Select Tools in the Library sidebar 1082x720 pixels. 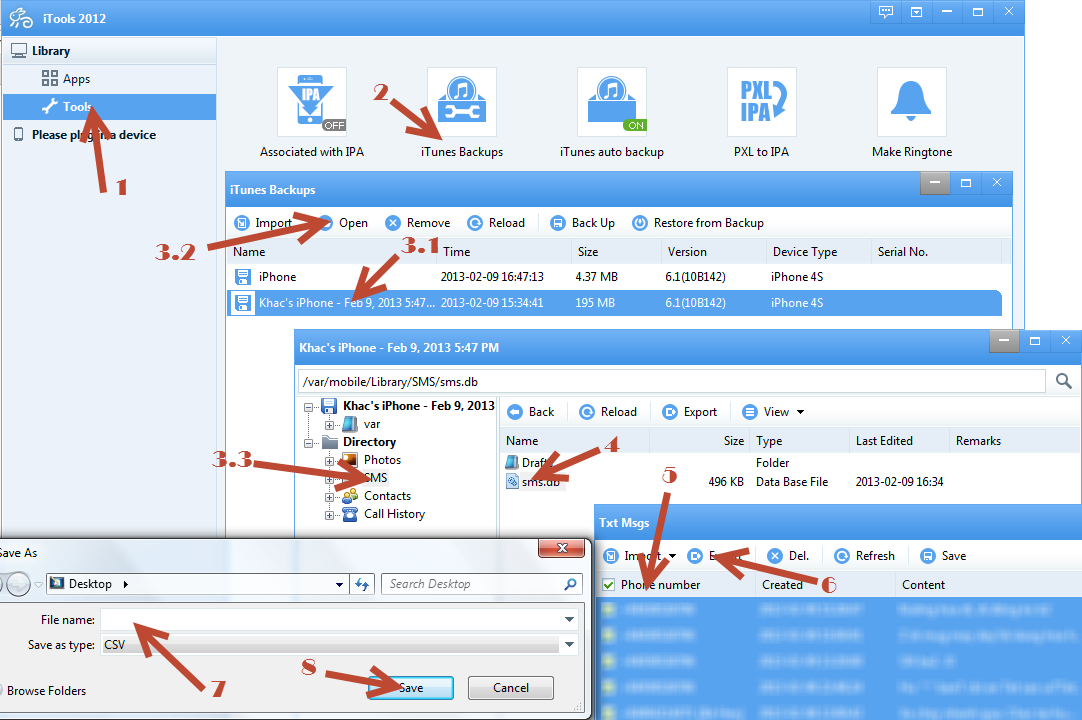(x=109, y=106)
